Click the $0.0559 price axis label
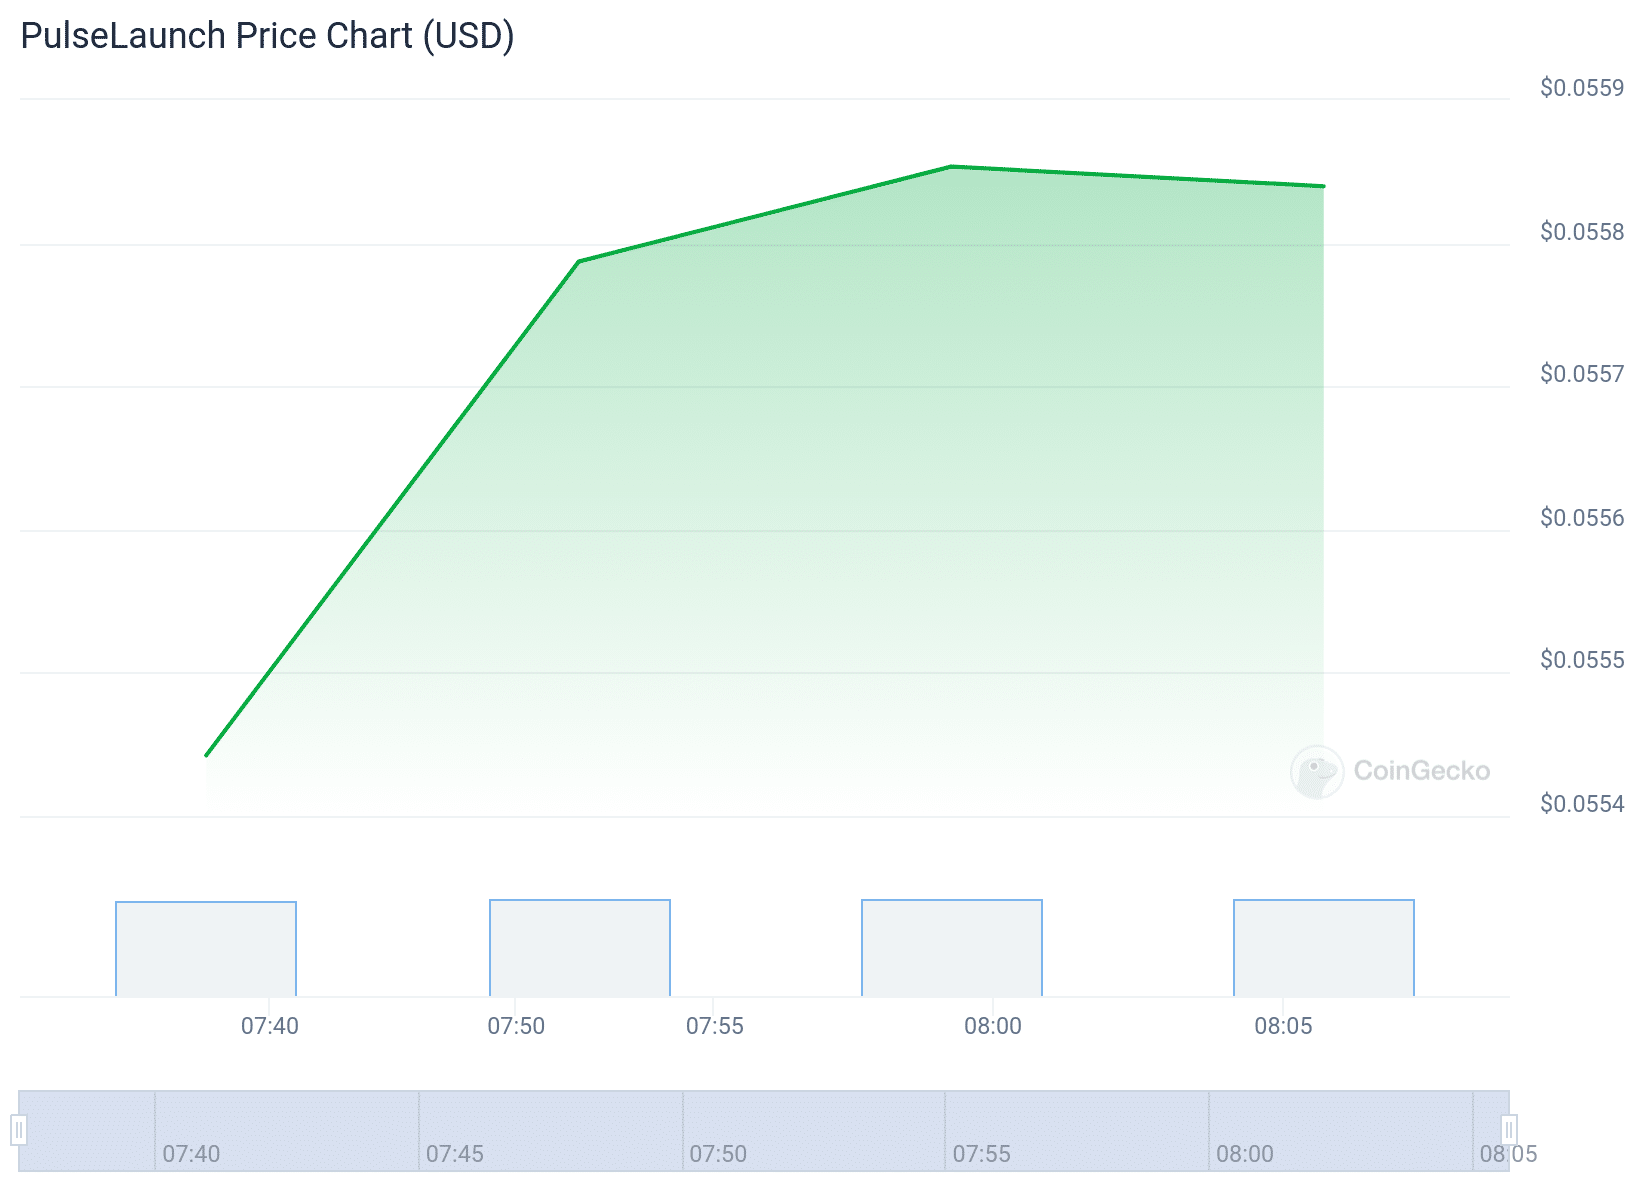 pyautogui.click(x=1582, y=88)
